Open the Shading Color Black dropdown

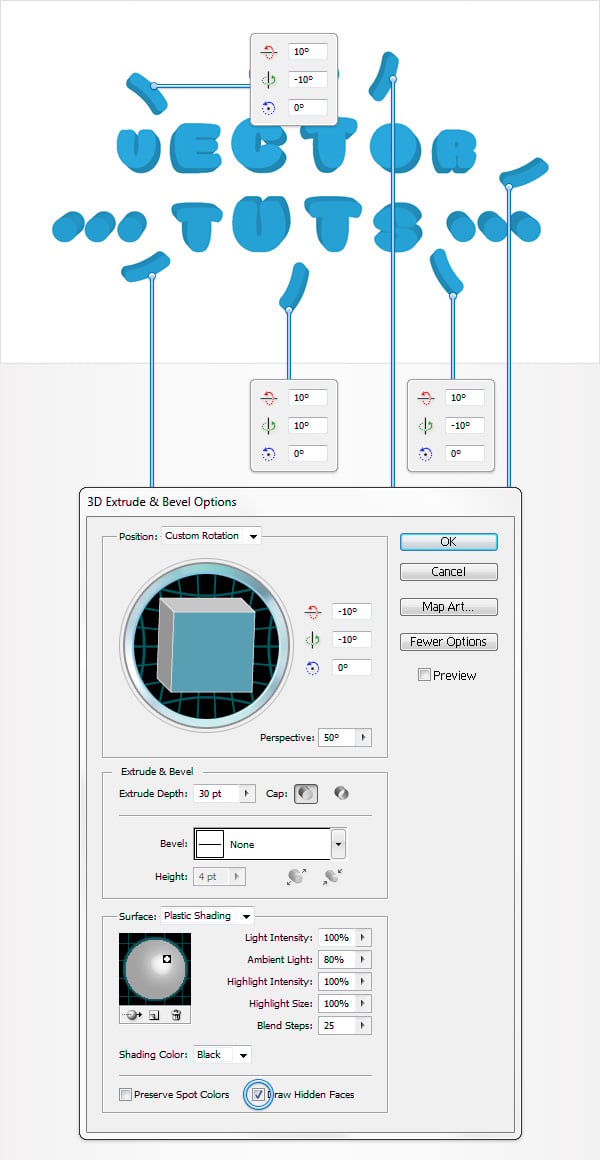pyautogui.click(x=223, y=1054)
